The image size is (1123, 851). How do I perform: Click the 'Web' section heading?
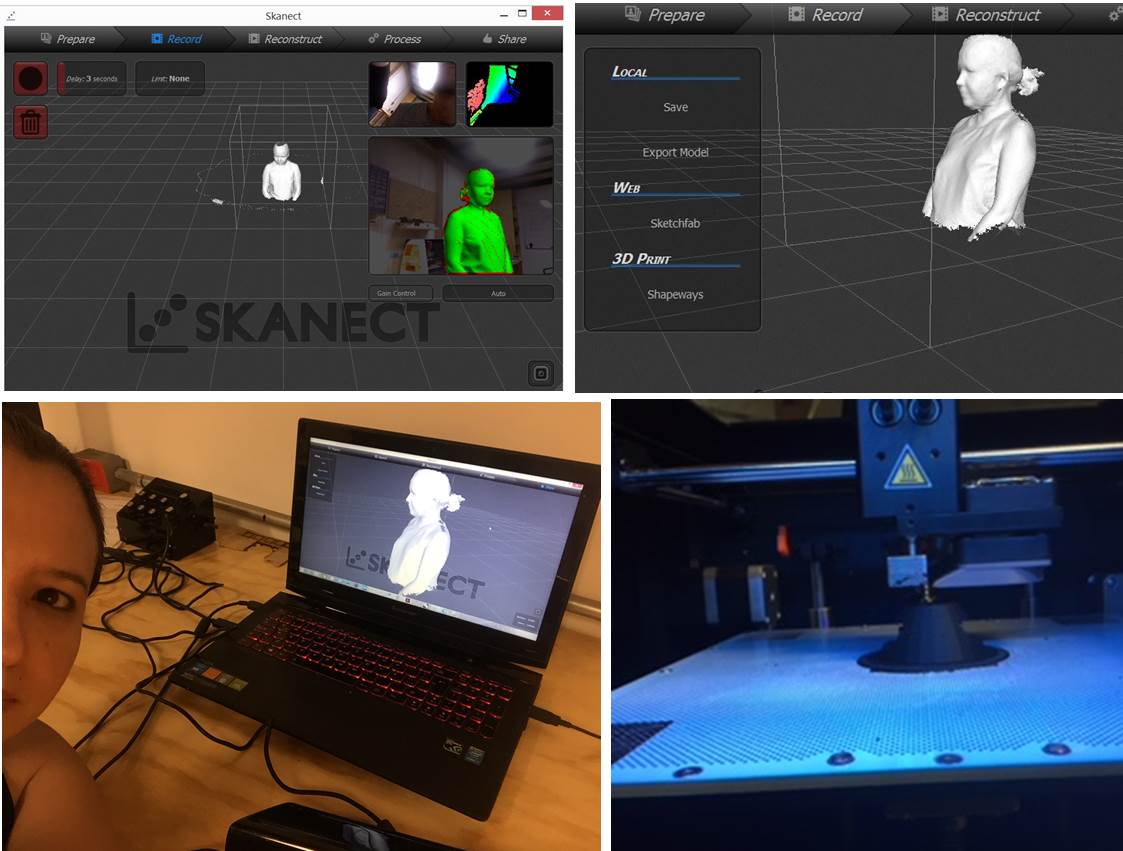[x=626, y=188]
